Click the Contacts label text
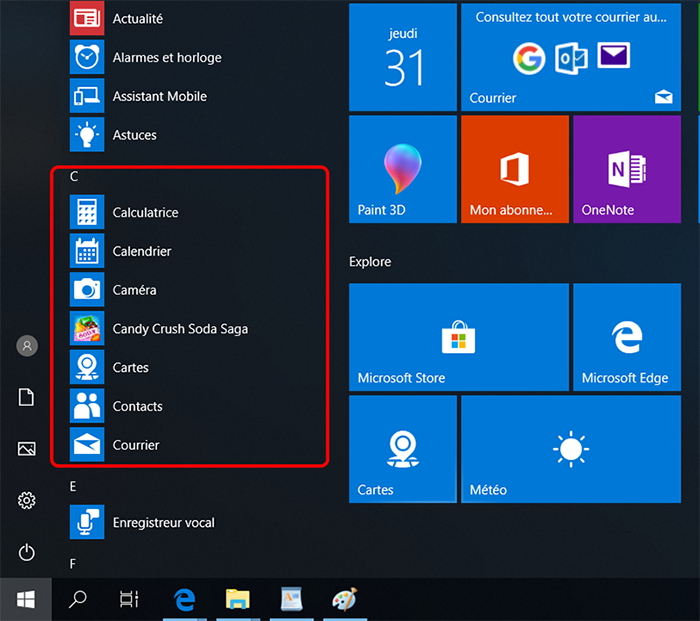Image resolution: width=700 pixels, height=621 pixels. (x=138, y=406)
